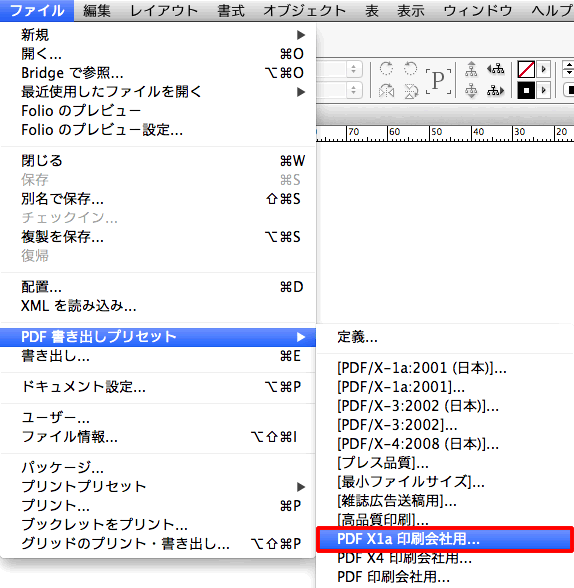Choose プリント... from the File menu
The height and width of the screenshot is (588, 574).
[158, 506]
